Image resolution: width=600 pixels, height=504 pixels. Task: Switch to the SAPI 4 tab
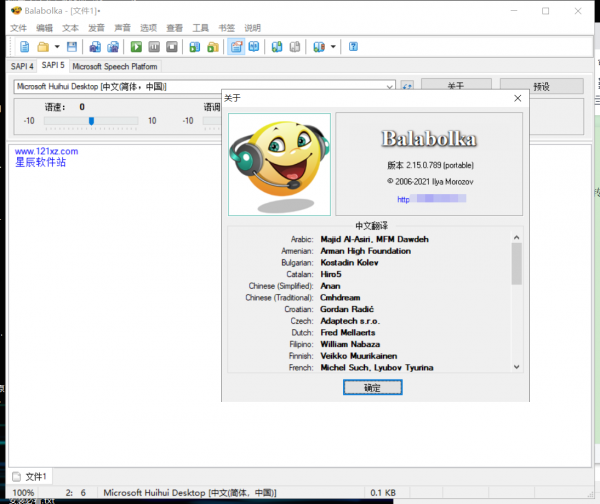point(22,66)
